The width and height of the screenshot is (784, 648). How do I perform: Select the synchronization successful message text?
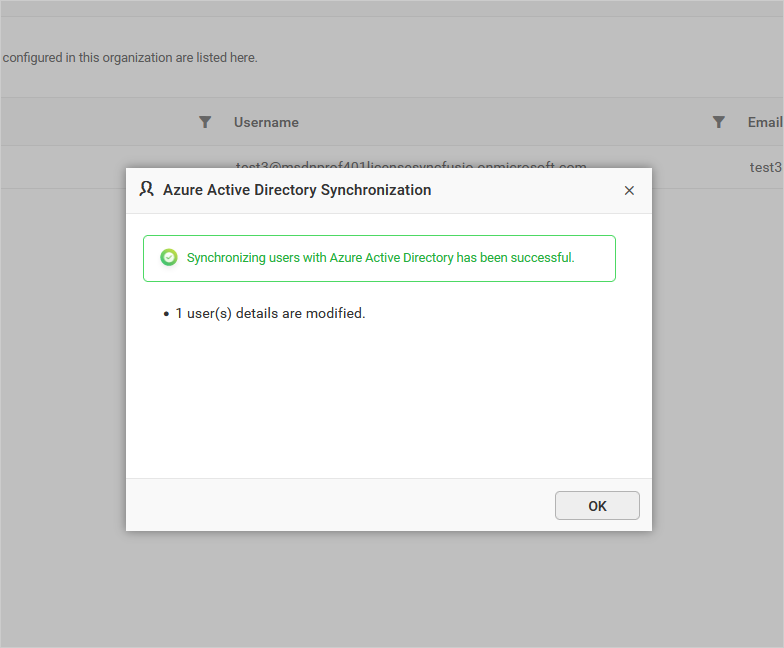tap(380, 258)
